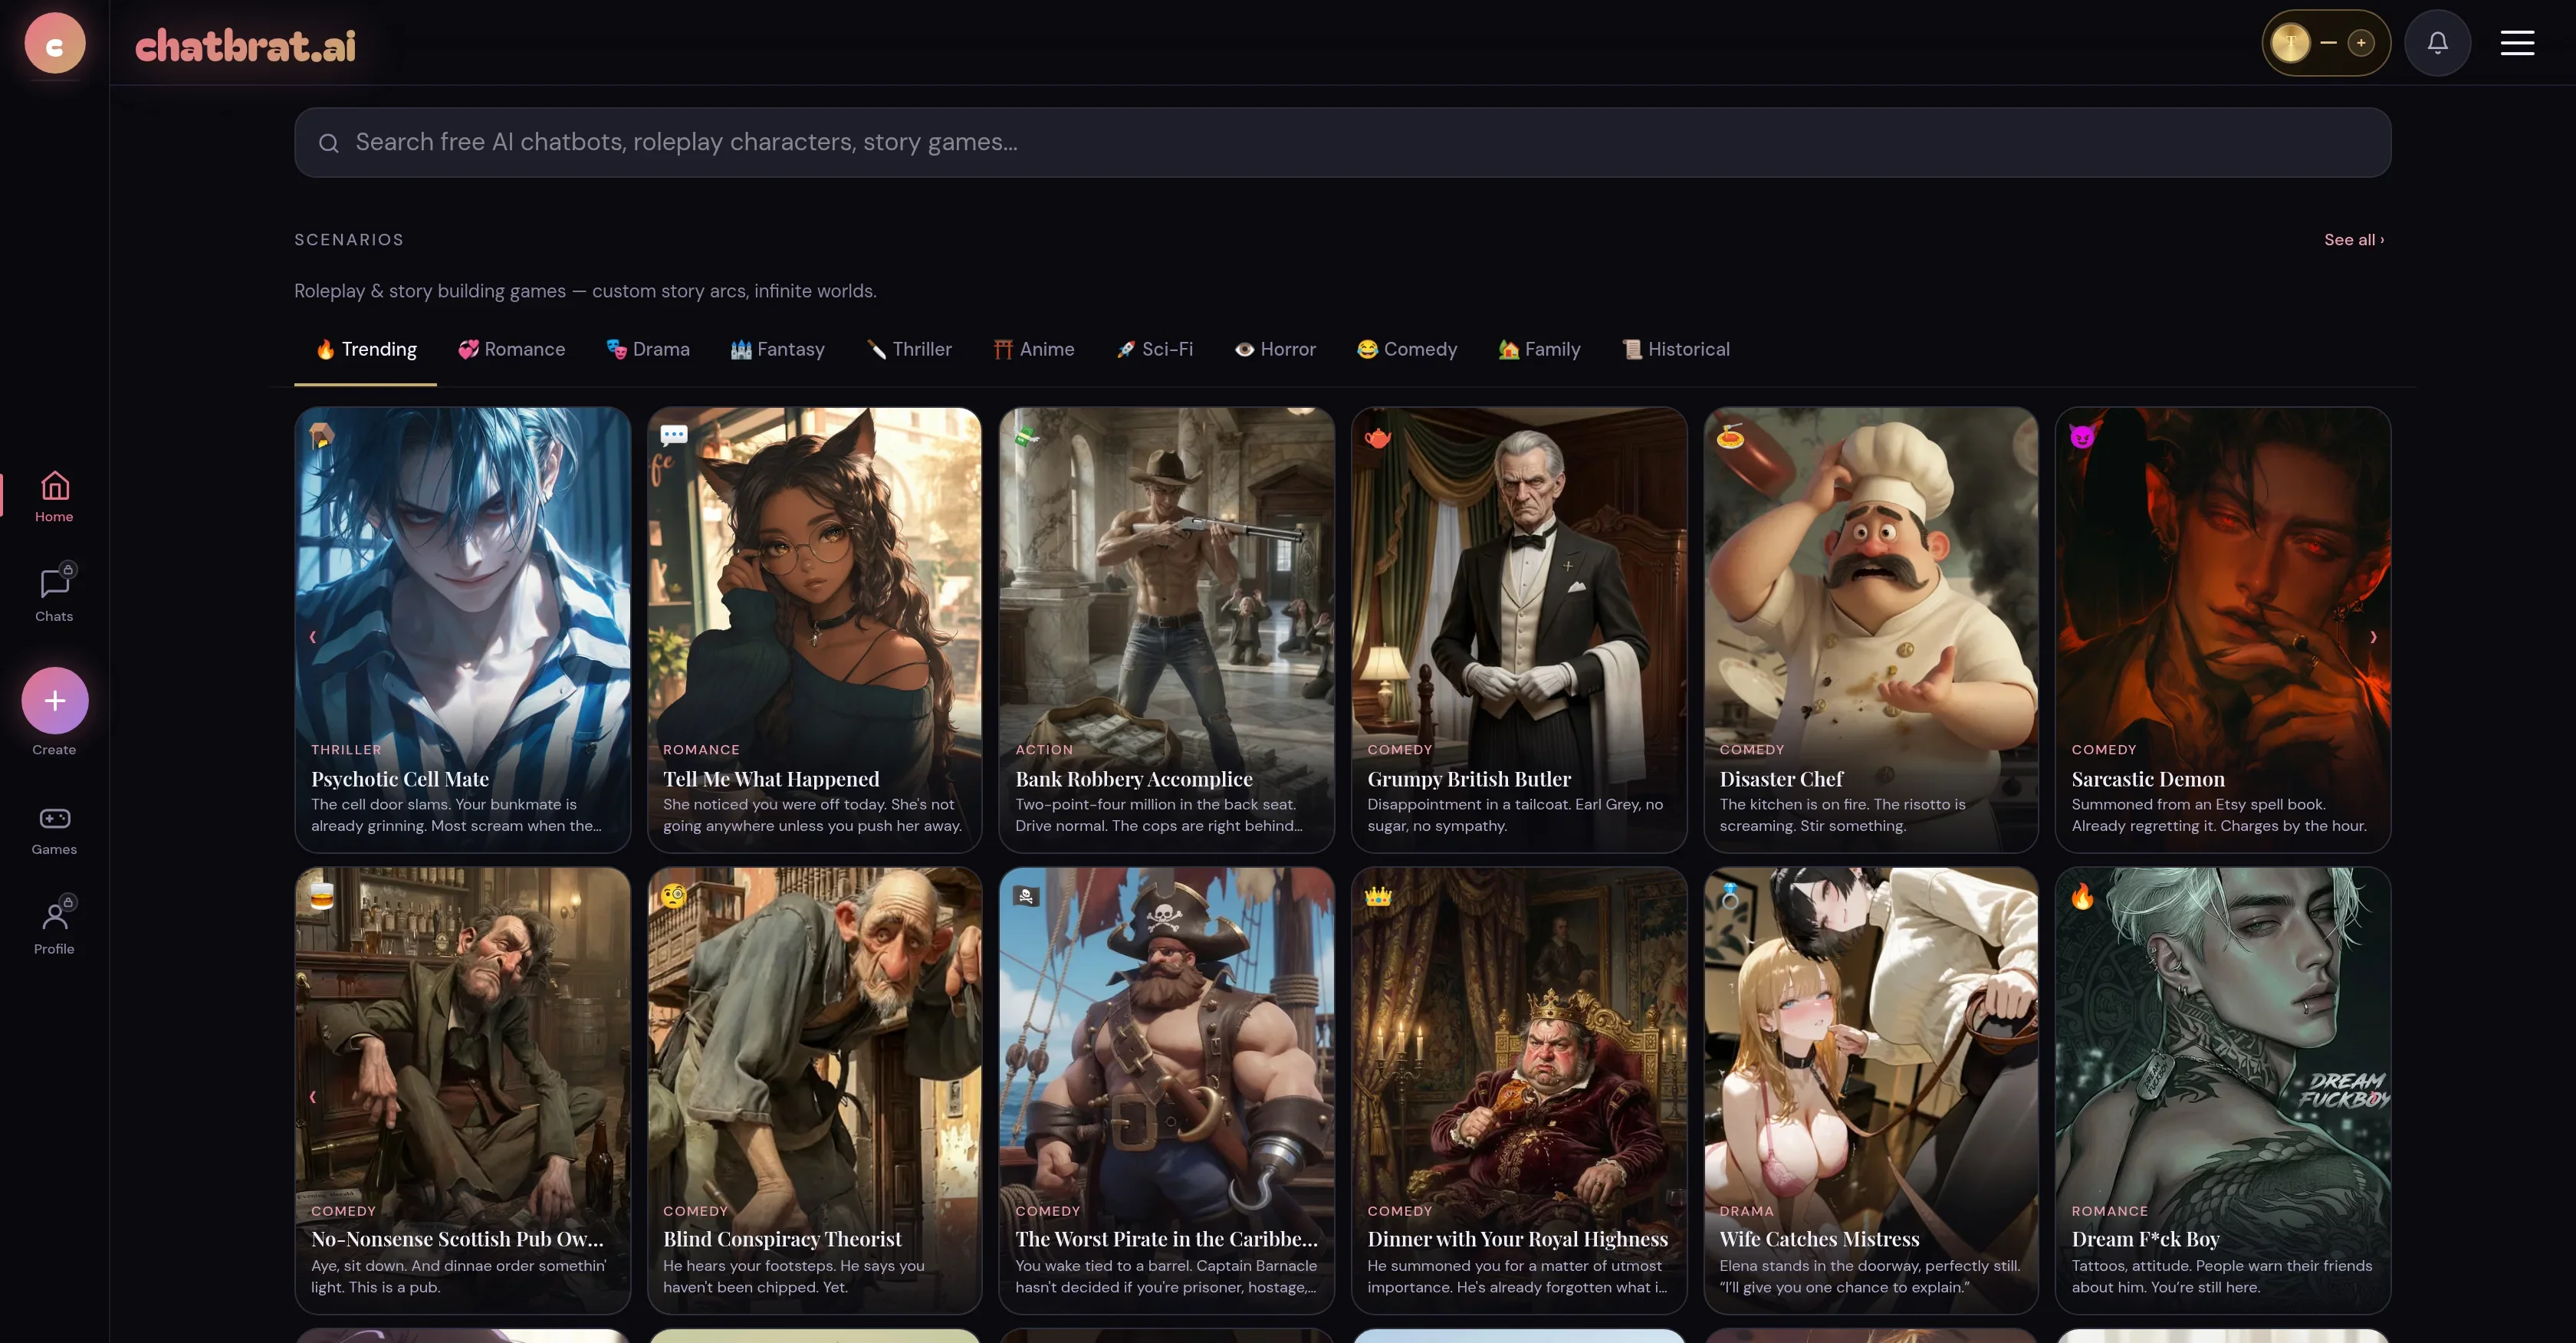Open the No-Nonsense Scottish Pub Owner card

coord(462,1090)
